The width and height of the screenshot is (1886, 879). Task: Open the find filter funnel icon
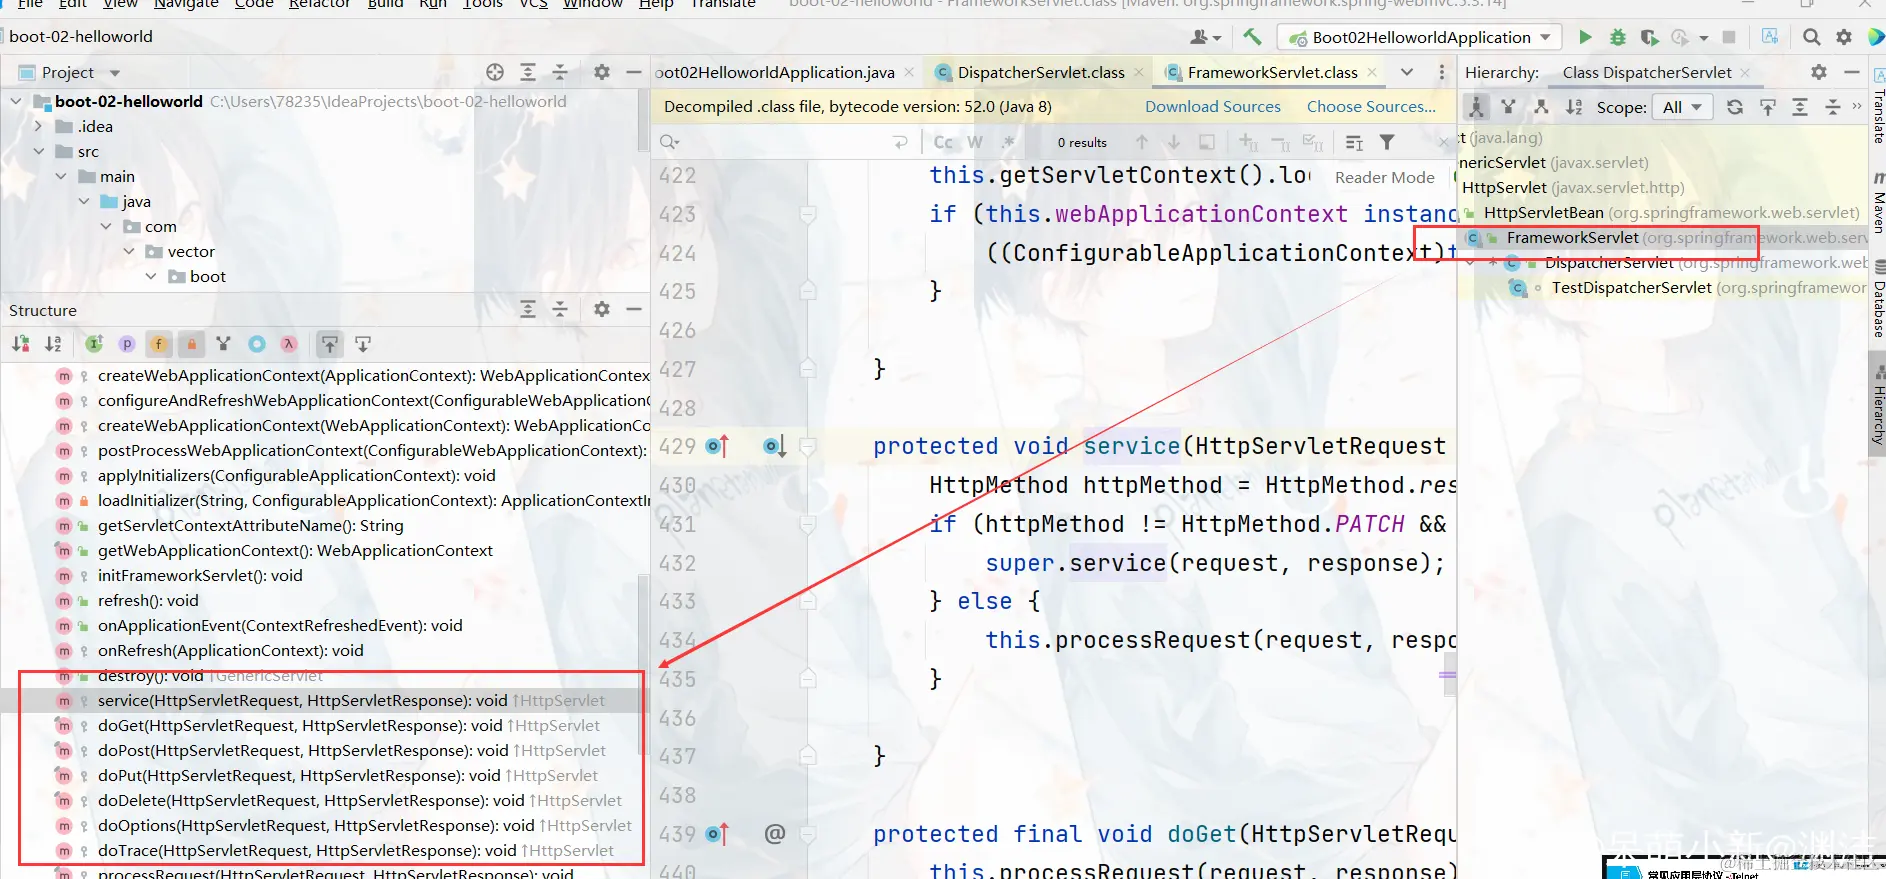pyautogui.click(x=1387, y=142)
